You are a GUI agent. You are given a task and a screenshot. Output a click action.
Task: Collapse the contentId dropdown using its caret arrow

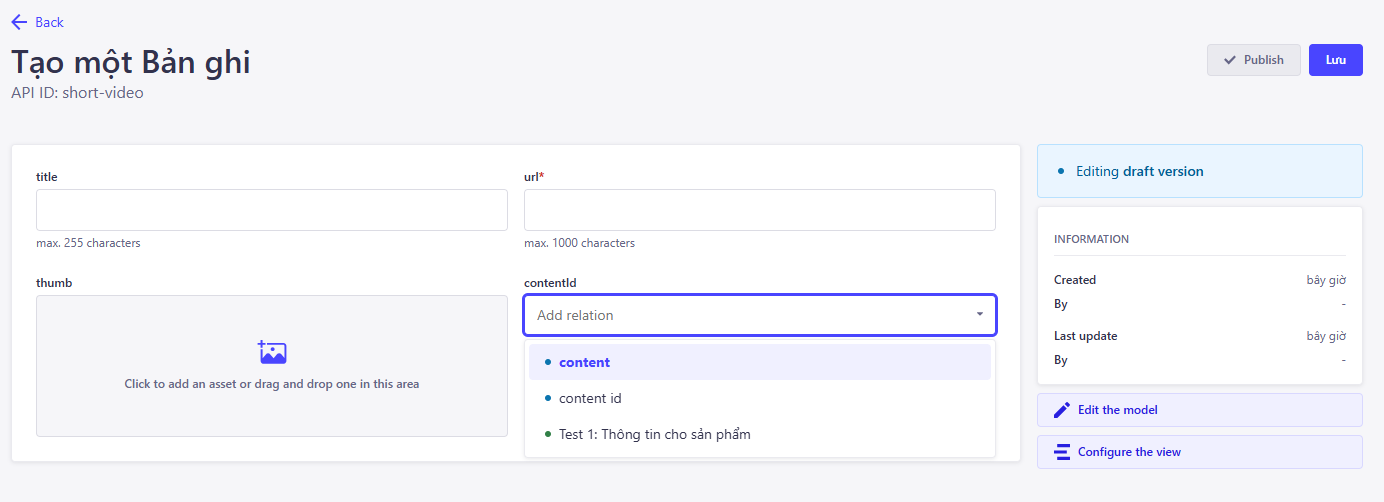(980, 315)
